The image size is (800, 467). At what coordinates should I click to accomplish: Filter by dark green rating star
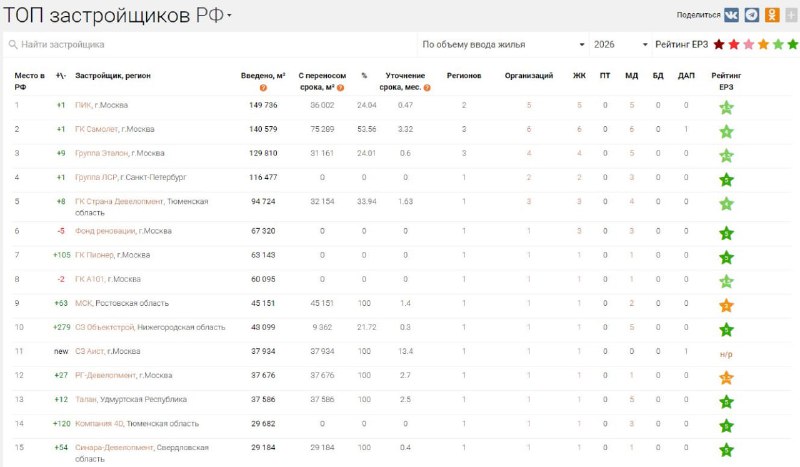[x=793, y=44]
